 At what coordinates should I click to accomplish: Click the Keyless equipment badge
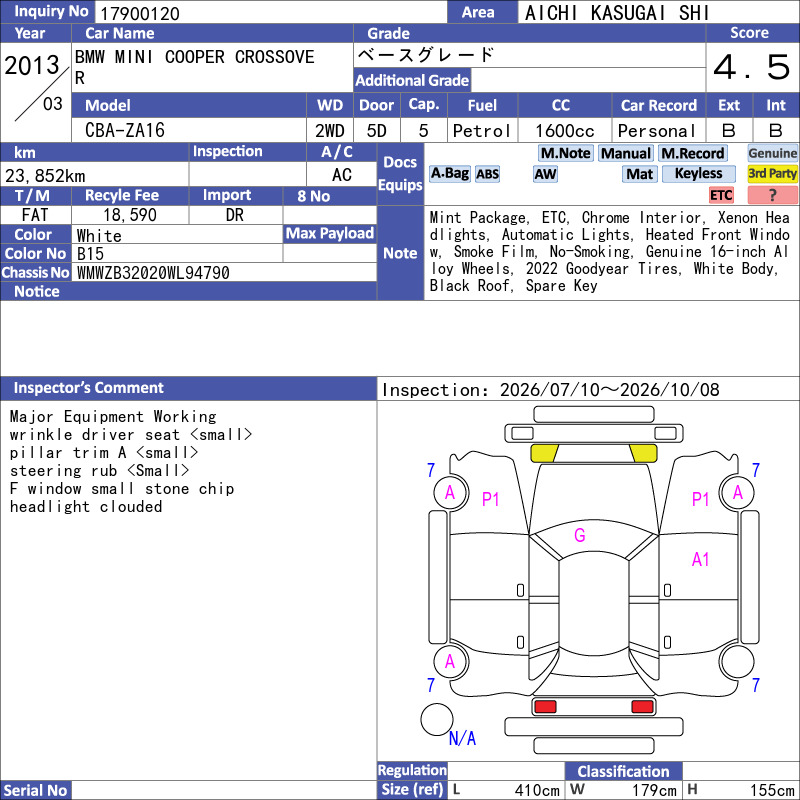698,173
